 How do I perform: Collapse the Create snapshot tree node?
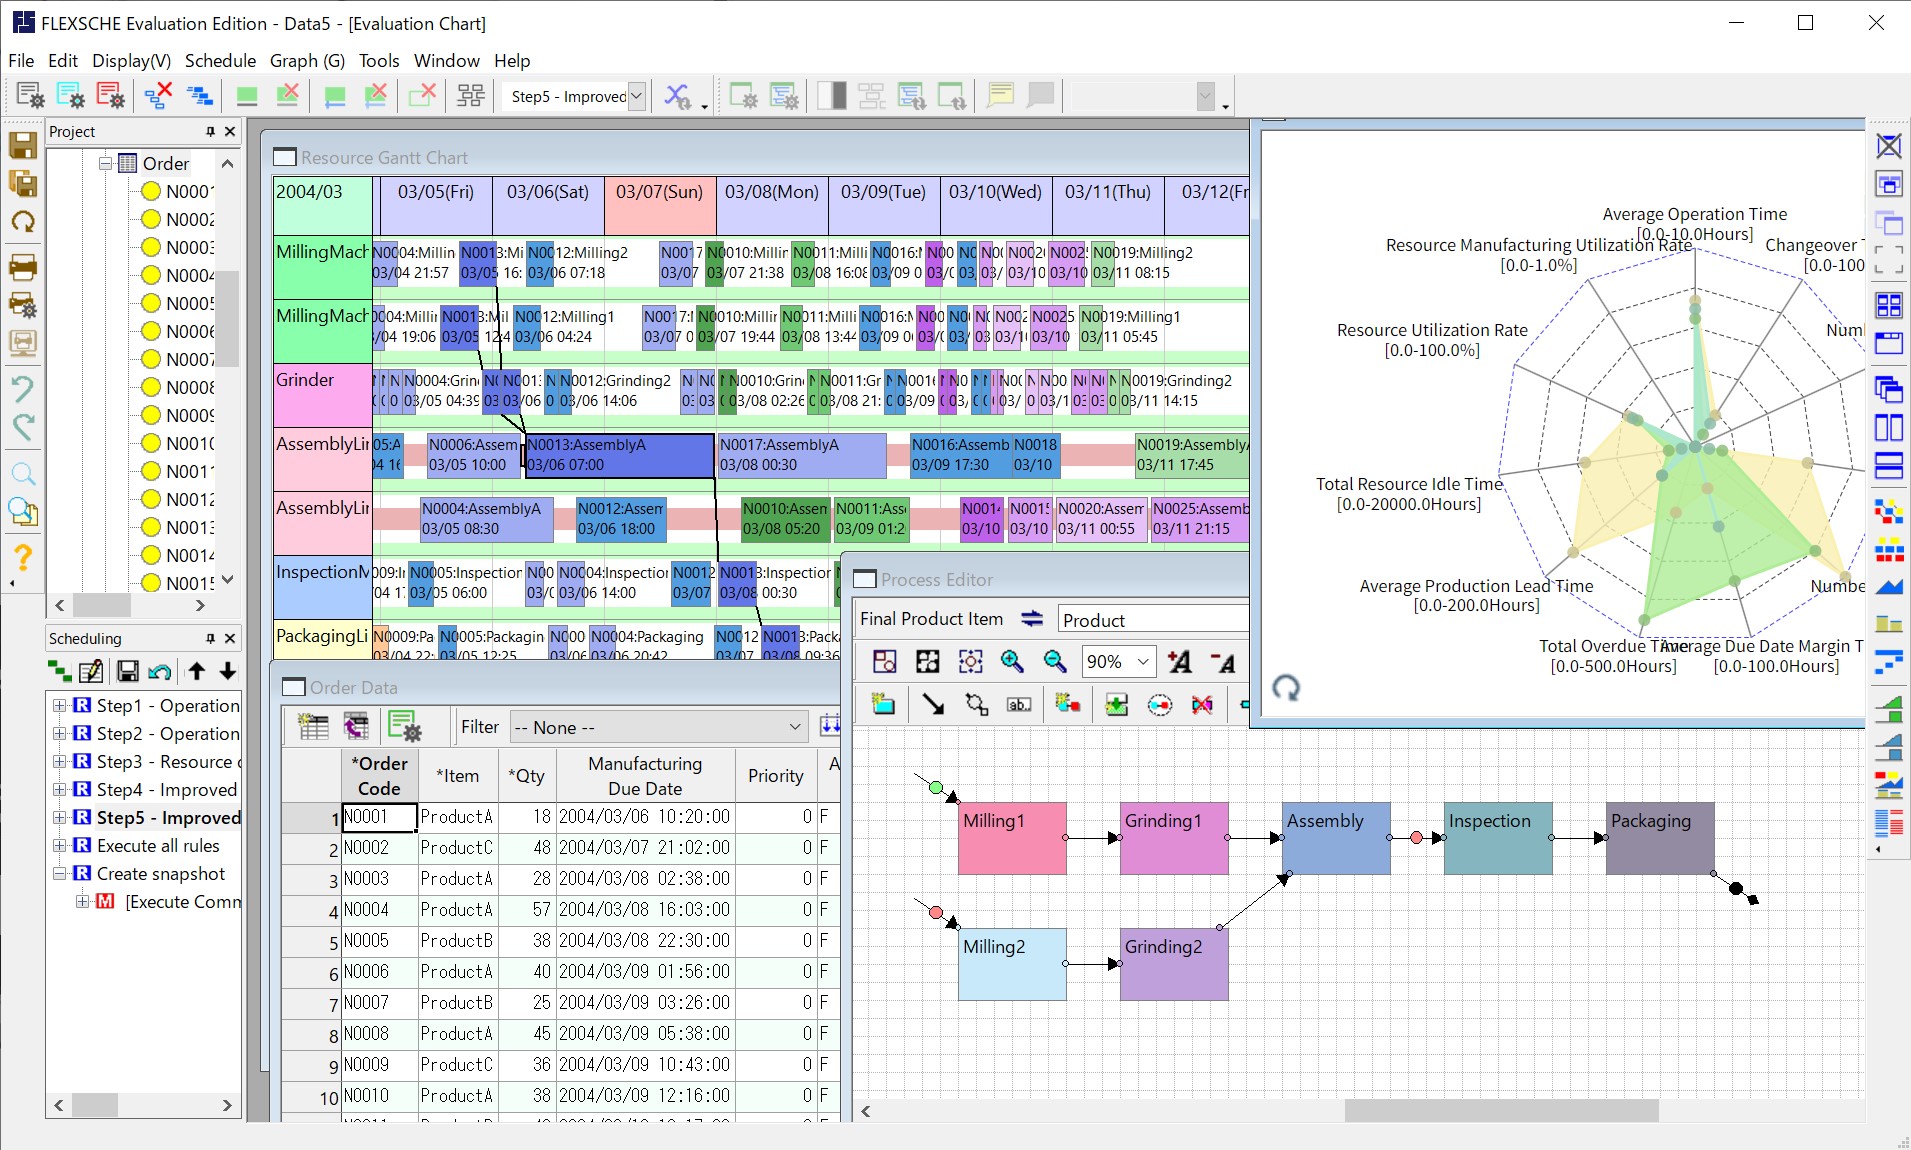(x=60, y=873)
